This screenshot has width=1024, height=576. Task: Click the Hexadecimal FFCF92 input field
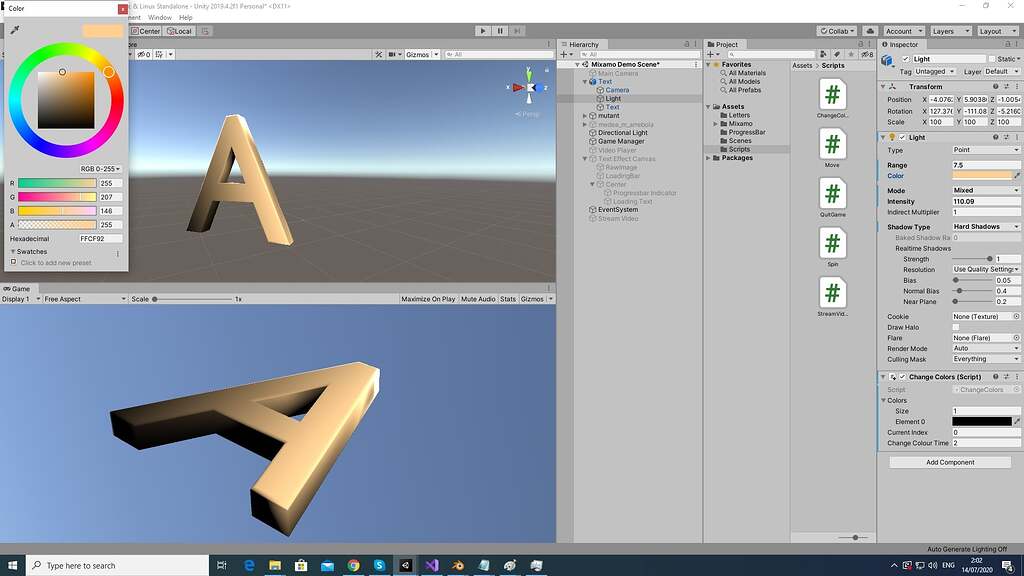(100, 239)
